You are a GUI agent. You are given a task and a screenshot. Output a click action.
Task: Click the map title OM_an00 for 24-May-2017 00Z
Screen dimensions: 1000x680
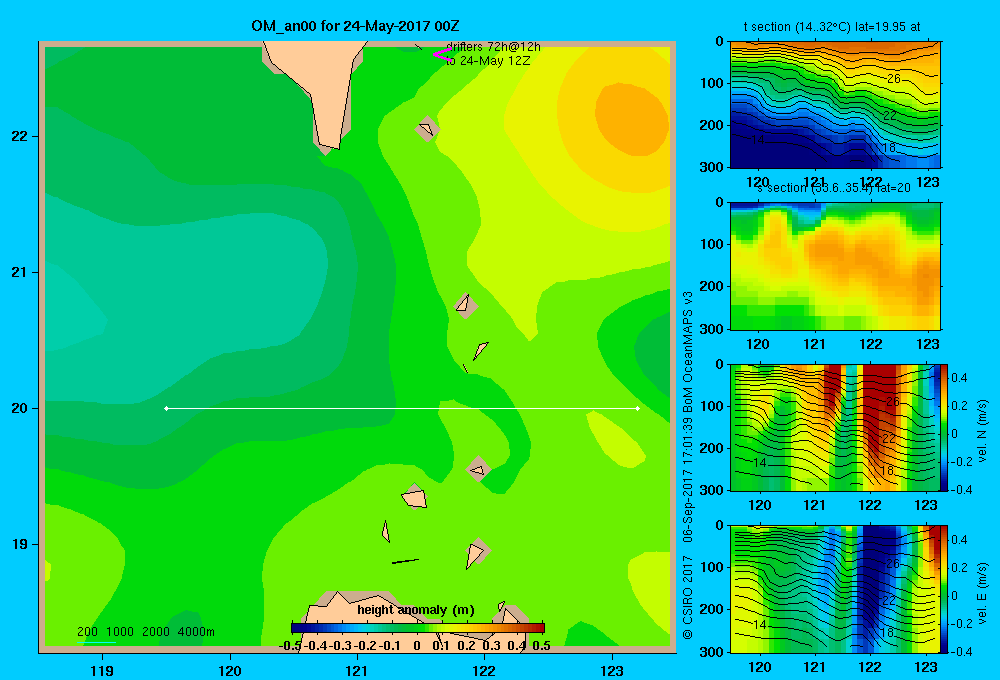(355, 26)
